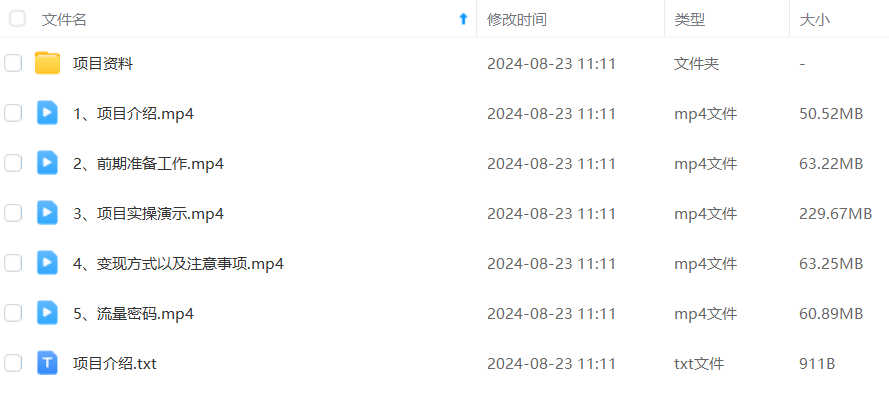The image size is (889, 410).
Task: Click video icon for 3、项目实操演示.mp4
Action: pyautogui.click(x=47, y=213)
